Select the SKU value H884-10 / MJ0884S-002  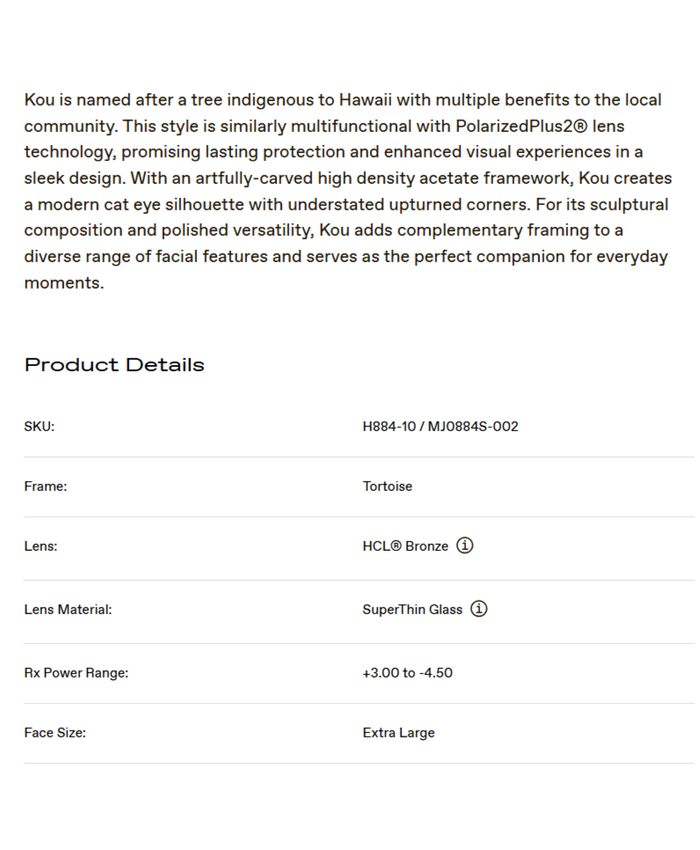[x=440, y=427]
